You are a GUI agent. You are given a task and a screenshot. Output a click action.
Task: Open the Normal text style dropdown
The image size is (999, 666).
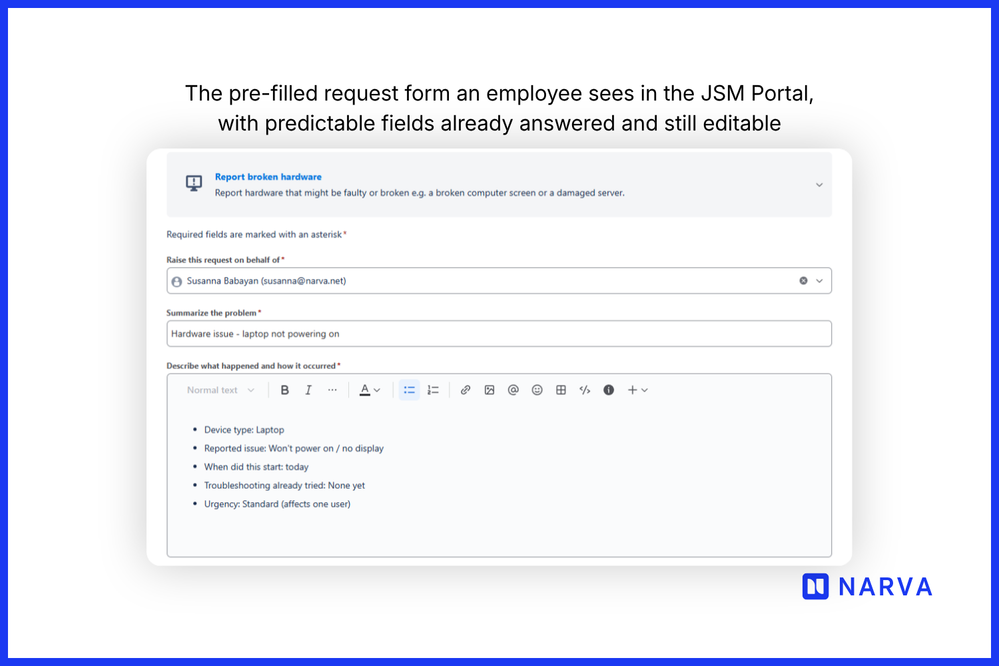(220, 390)
